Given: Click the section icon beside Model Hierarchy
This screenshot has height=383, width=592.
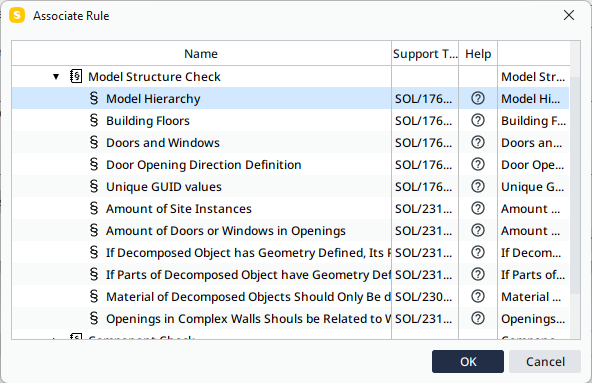Looking at the screenshot, I should (94, 98).
